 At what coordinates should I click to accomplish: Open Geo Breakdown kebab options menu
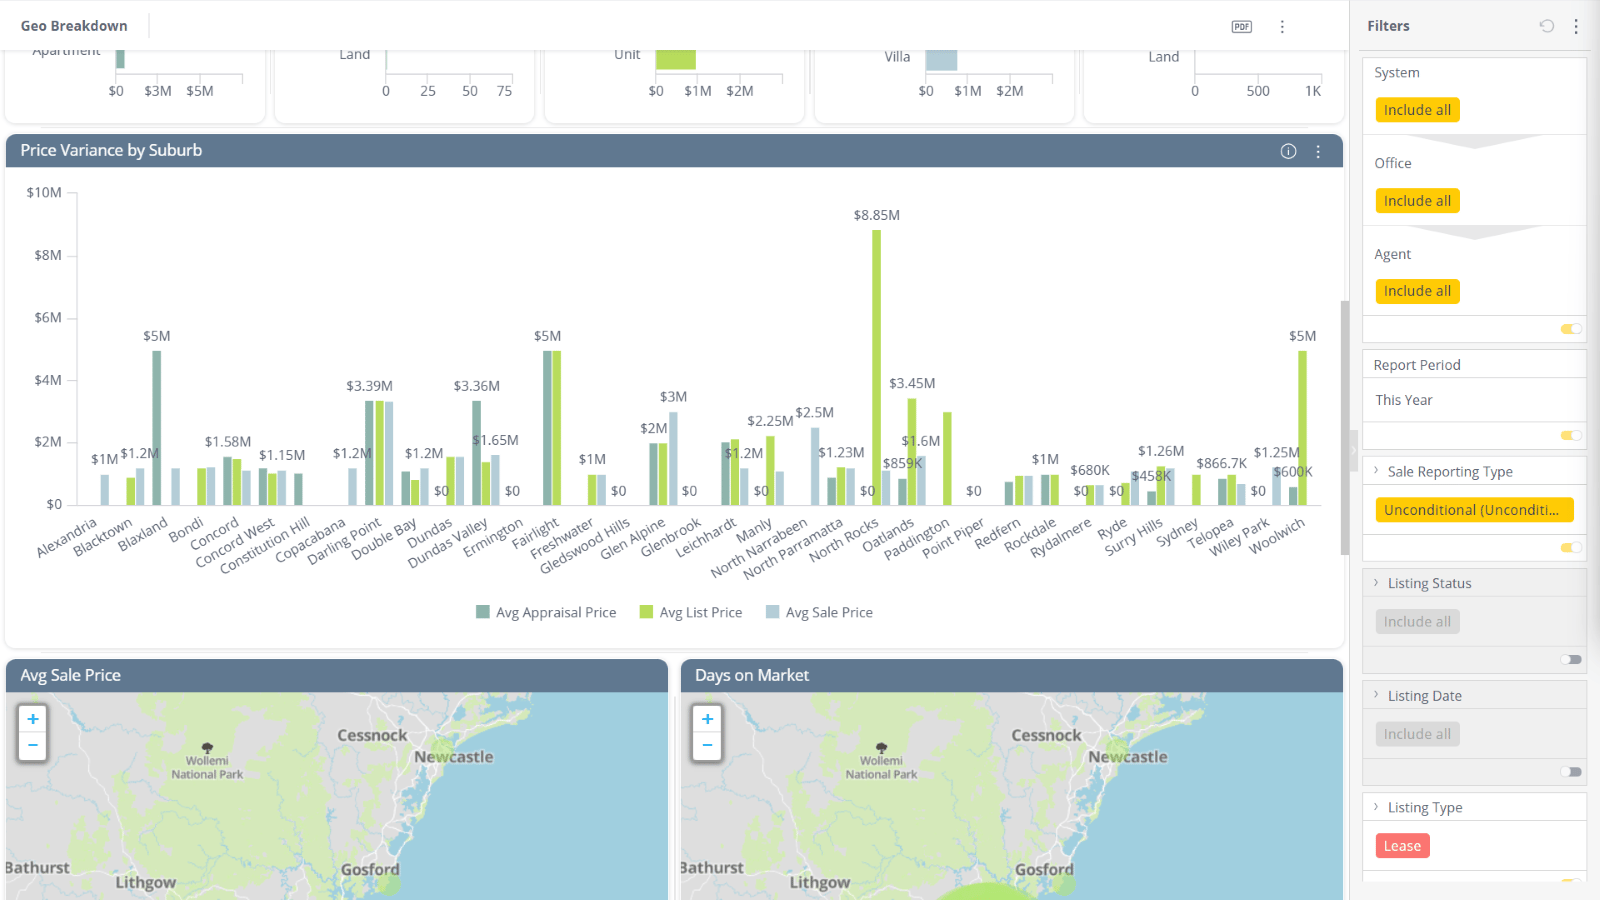(x=1282, y=27)
